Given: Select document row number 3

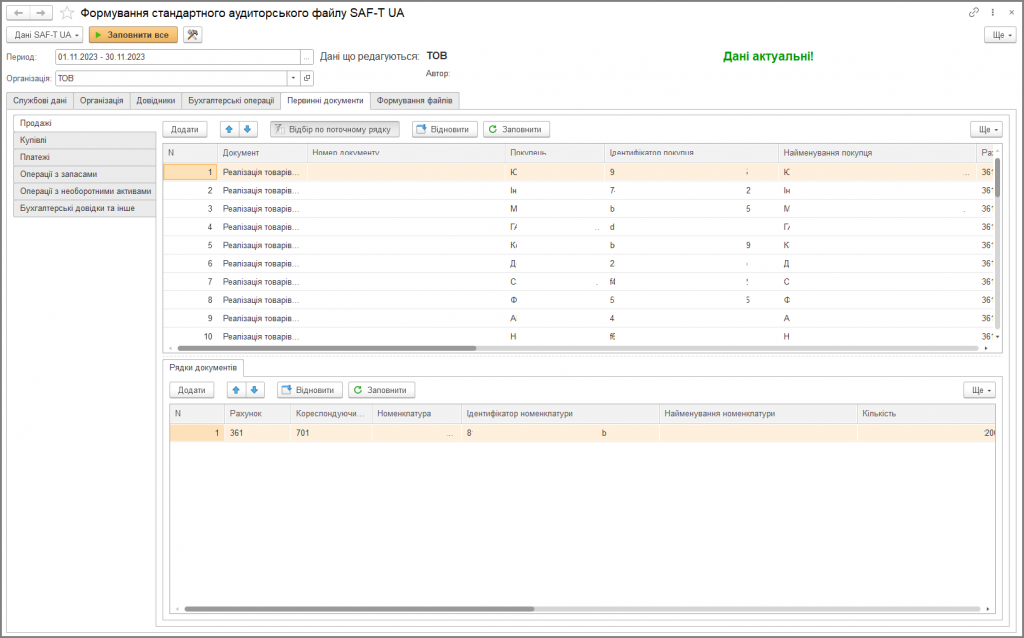Looking at the screenshot, I should pos(579,209).
